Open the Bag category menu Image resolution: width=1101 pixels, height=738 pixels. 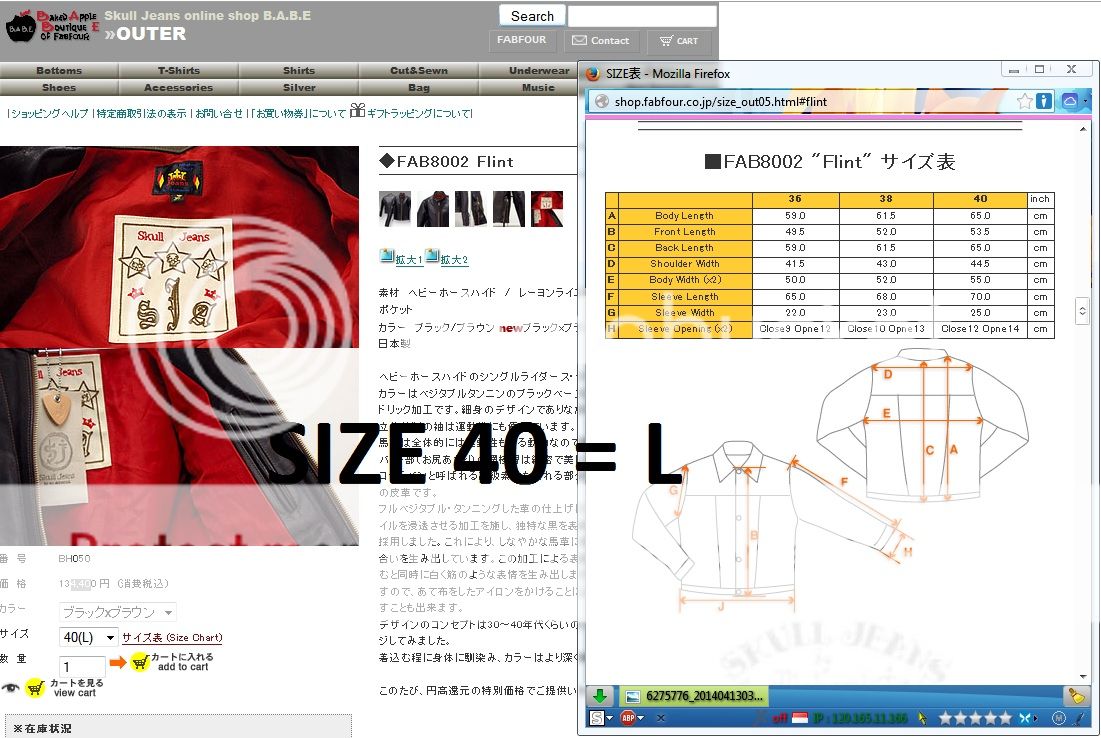pyautogui.click(x=418, y=88)
